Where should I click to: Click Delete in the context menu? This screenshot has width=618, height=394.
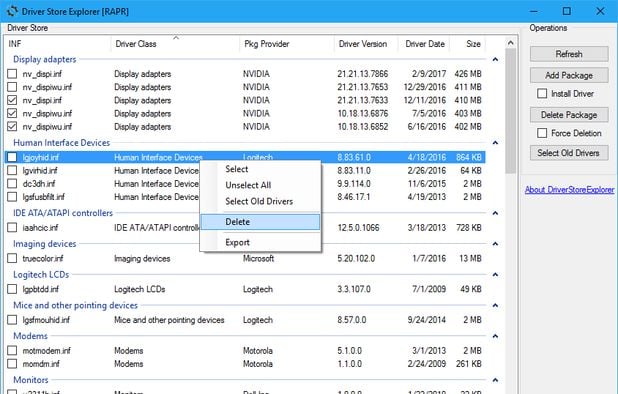260,222
